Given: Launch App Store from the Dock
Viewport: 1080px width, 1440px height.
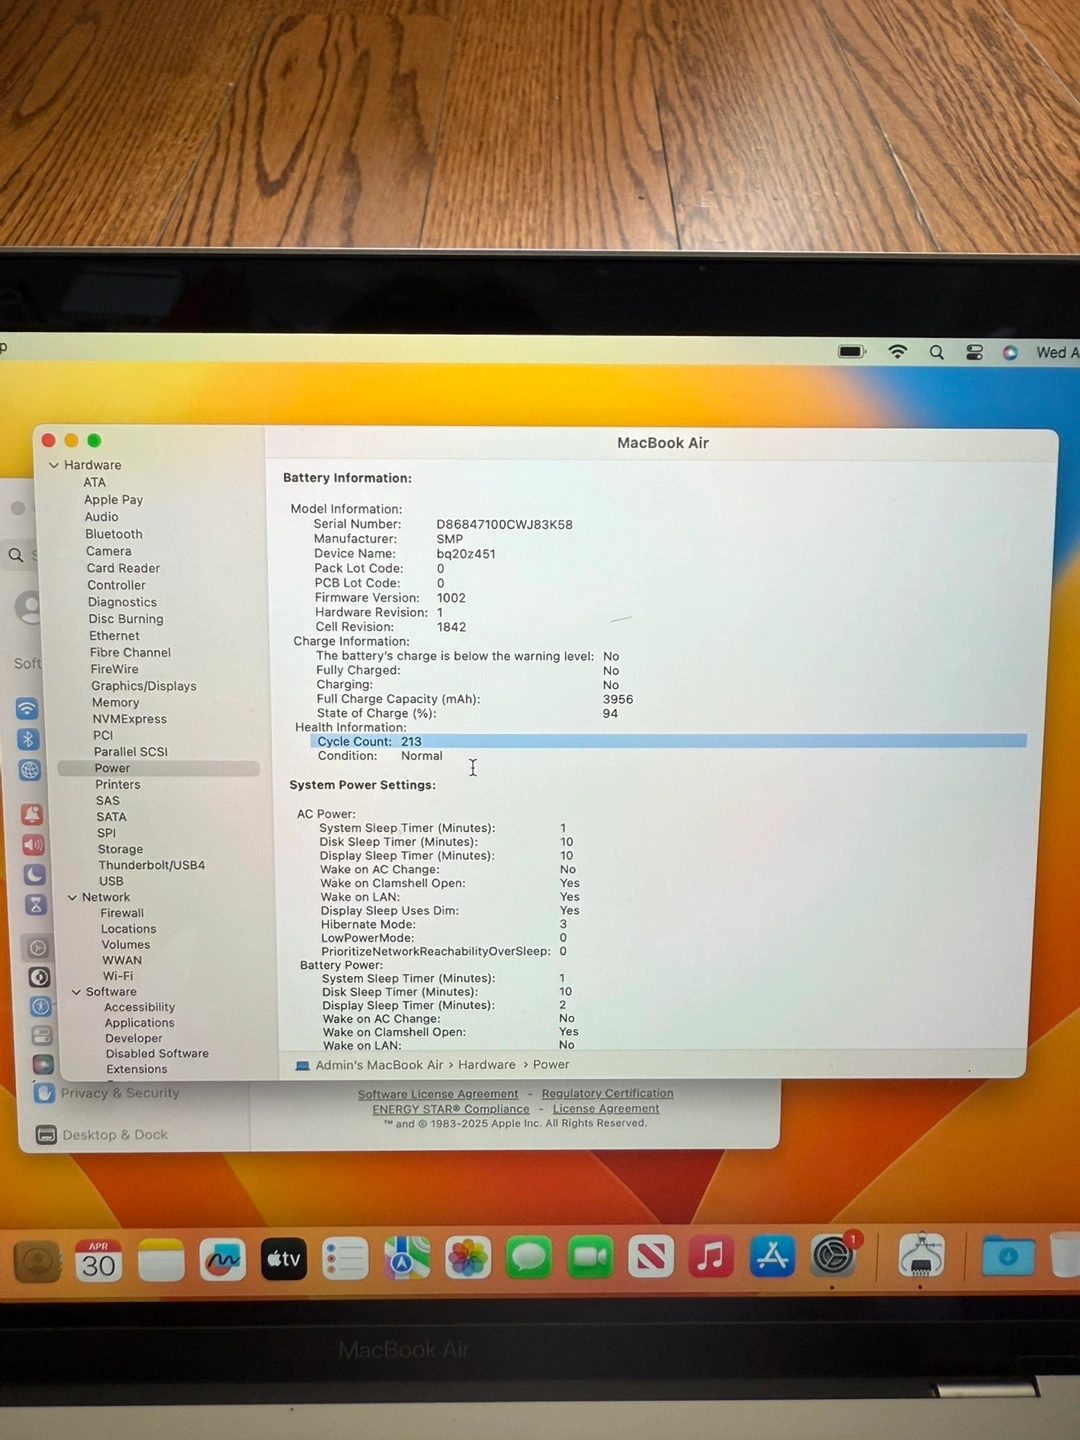Looking at the screenshot, I should 772,1256.
